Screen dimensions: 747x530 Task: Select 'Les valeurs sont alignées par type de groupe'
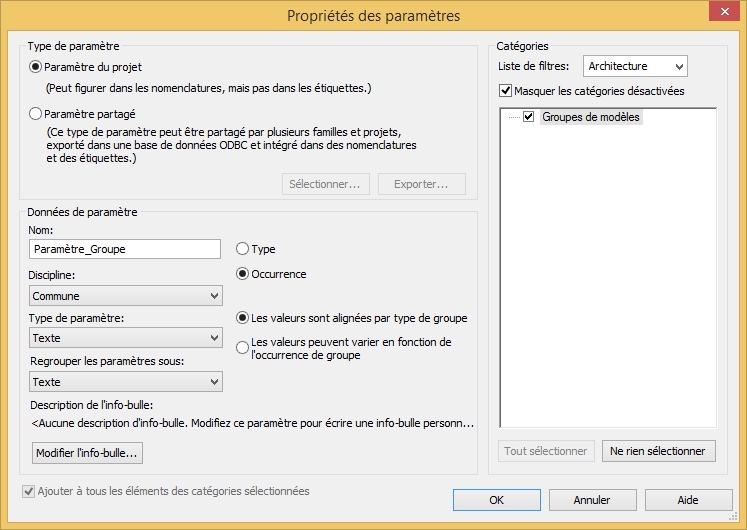(243, 318)
